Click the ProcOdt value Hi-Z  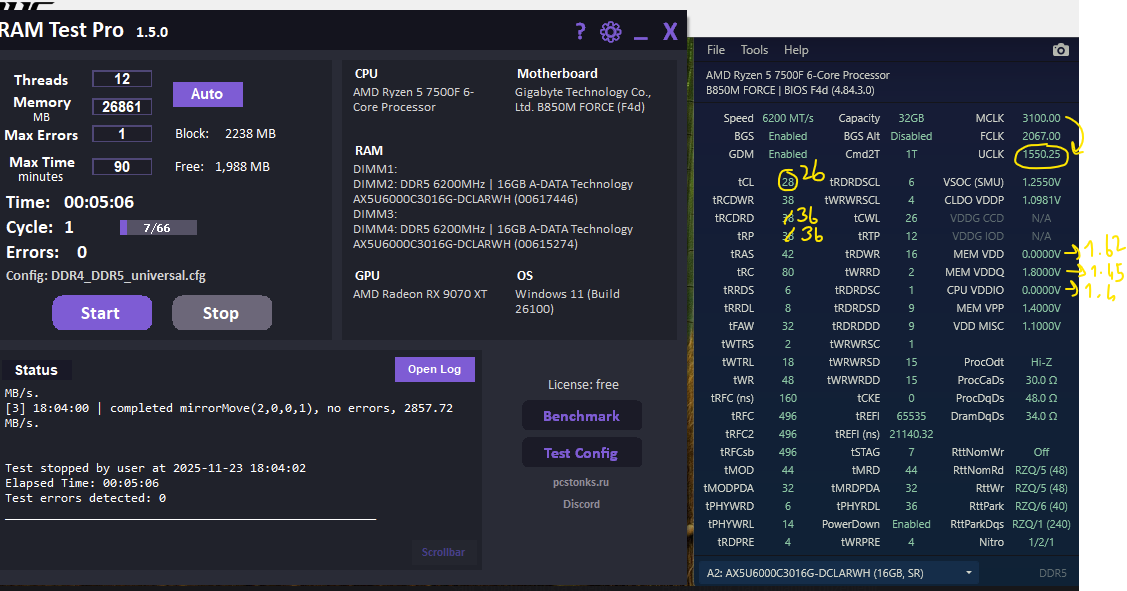(1041, 362)
